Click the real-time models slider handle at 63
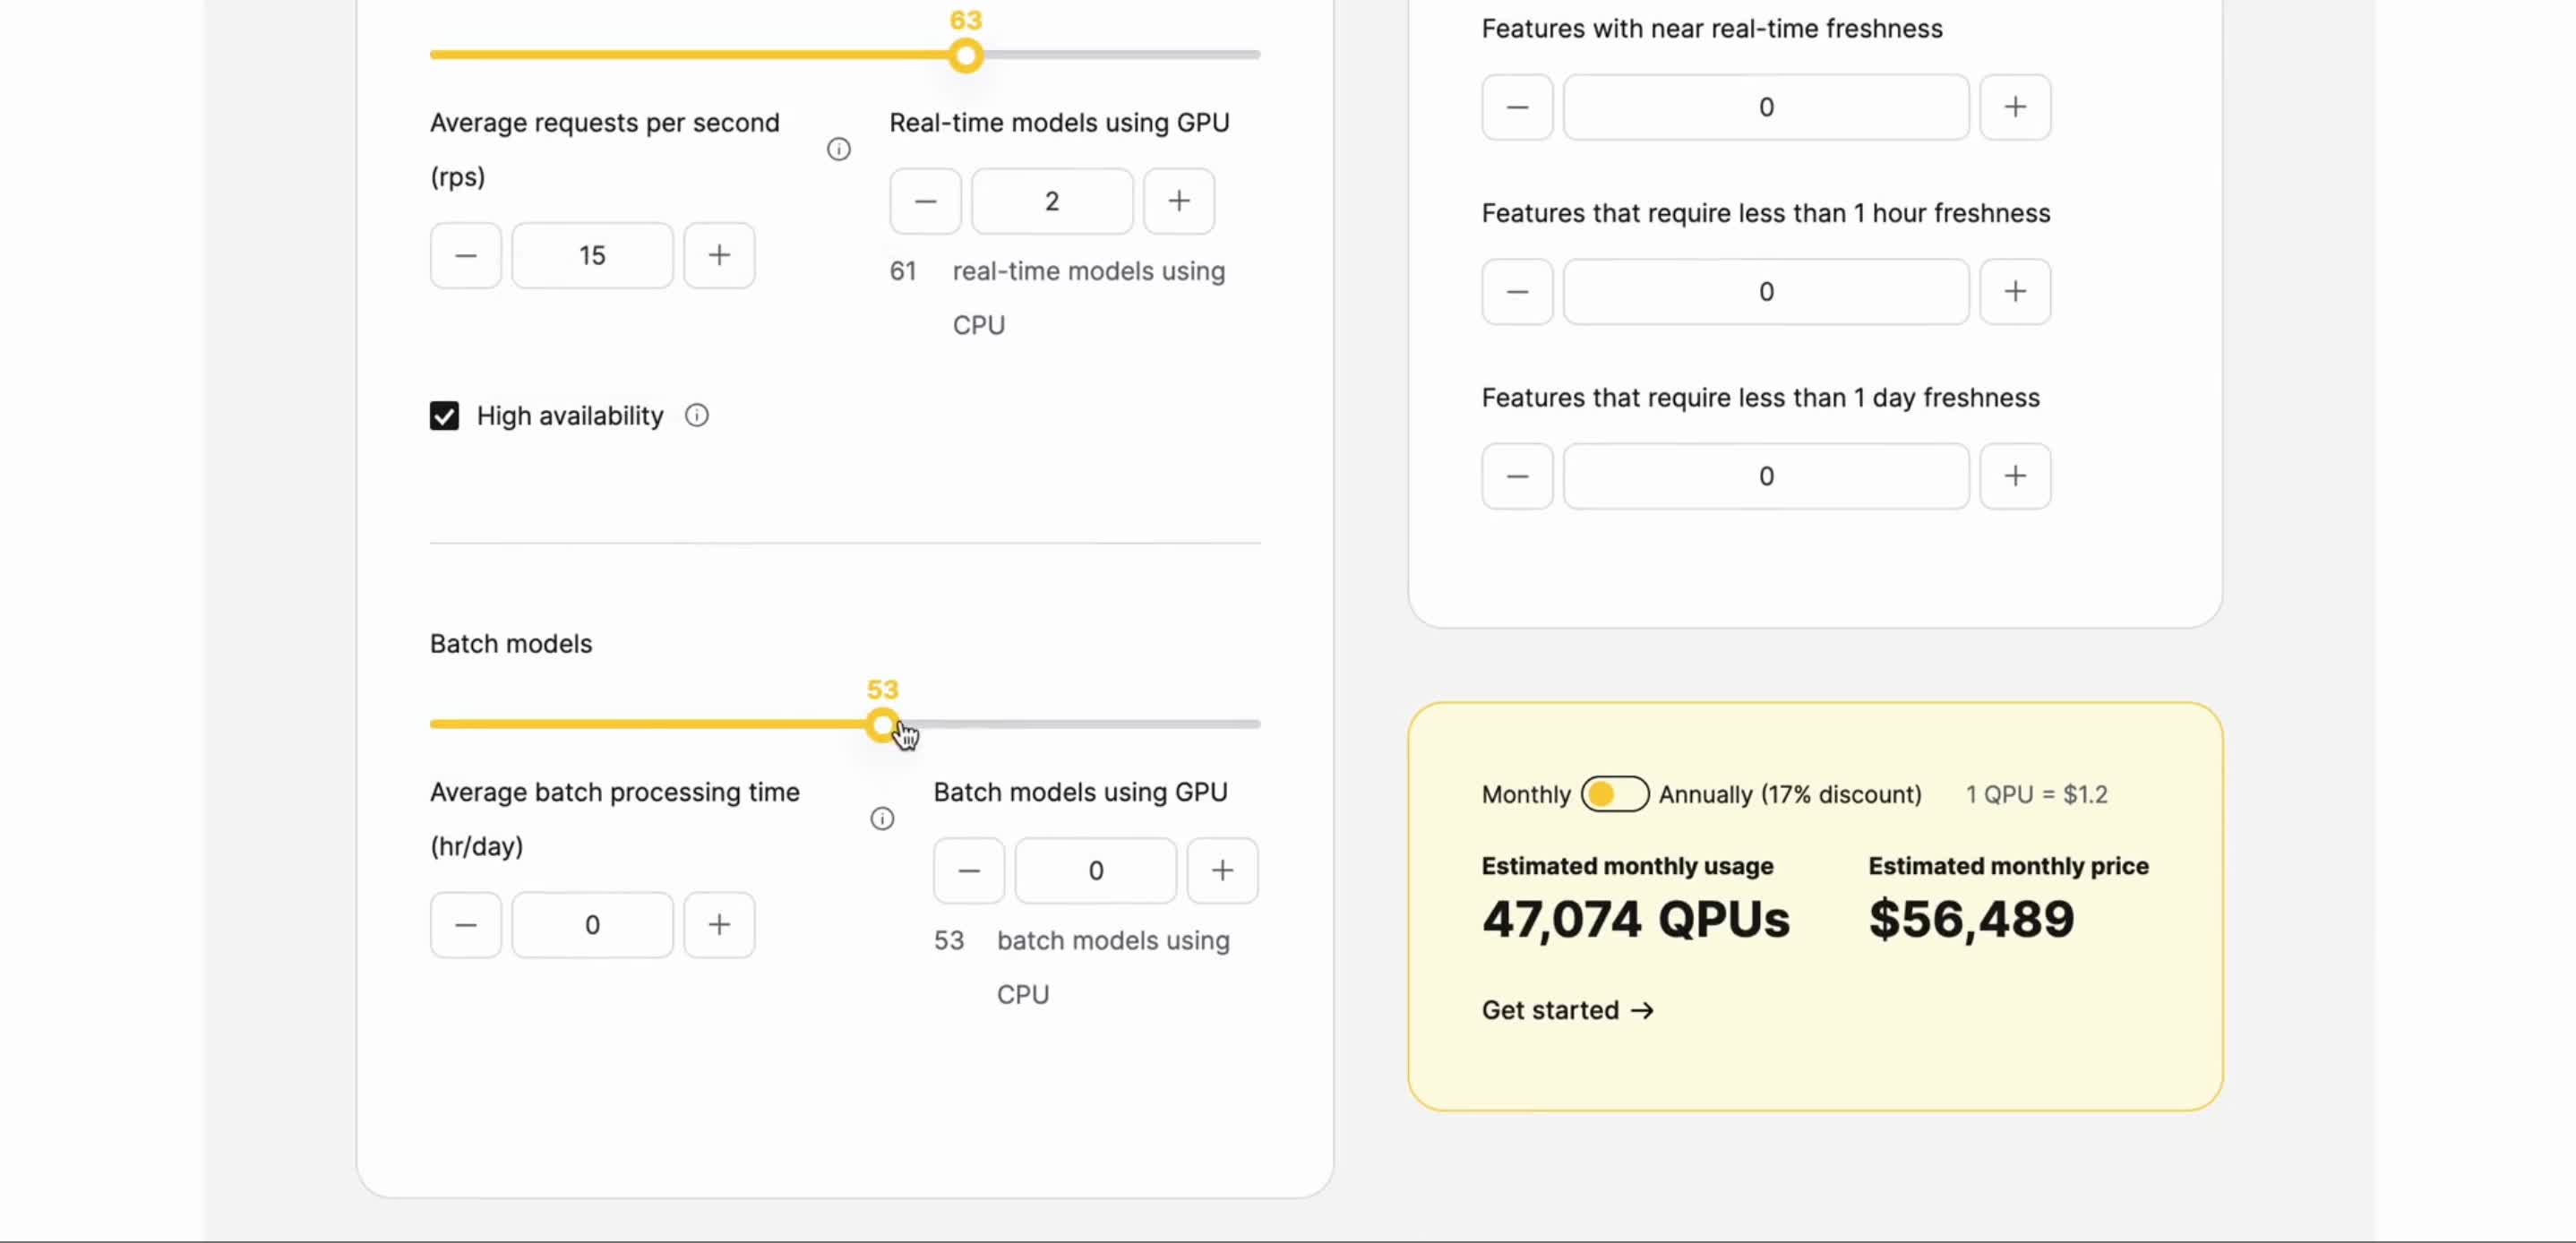This screenshot has width=2576, height=1243. [x=965, y=55]
